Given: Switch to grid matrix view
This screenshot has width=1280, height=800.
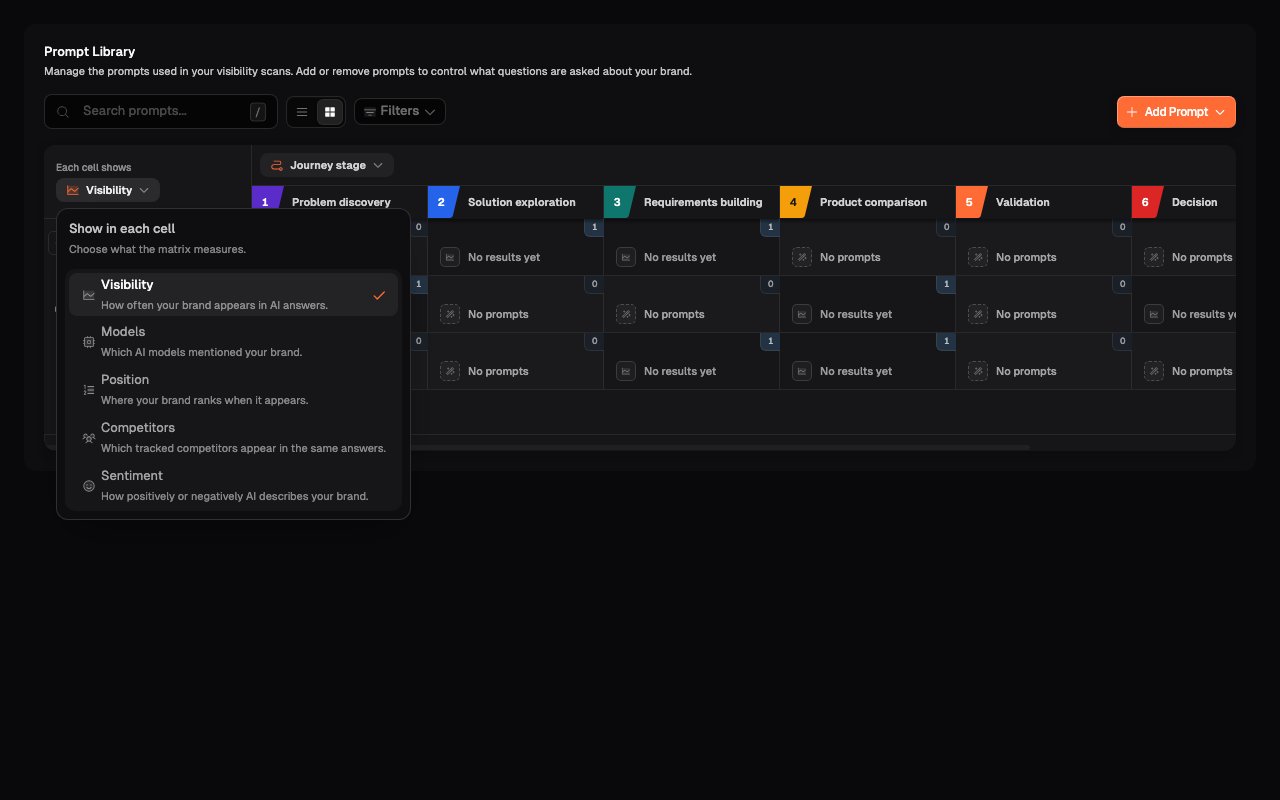Looking at the screenshot, I should 330,112.
